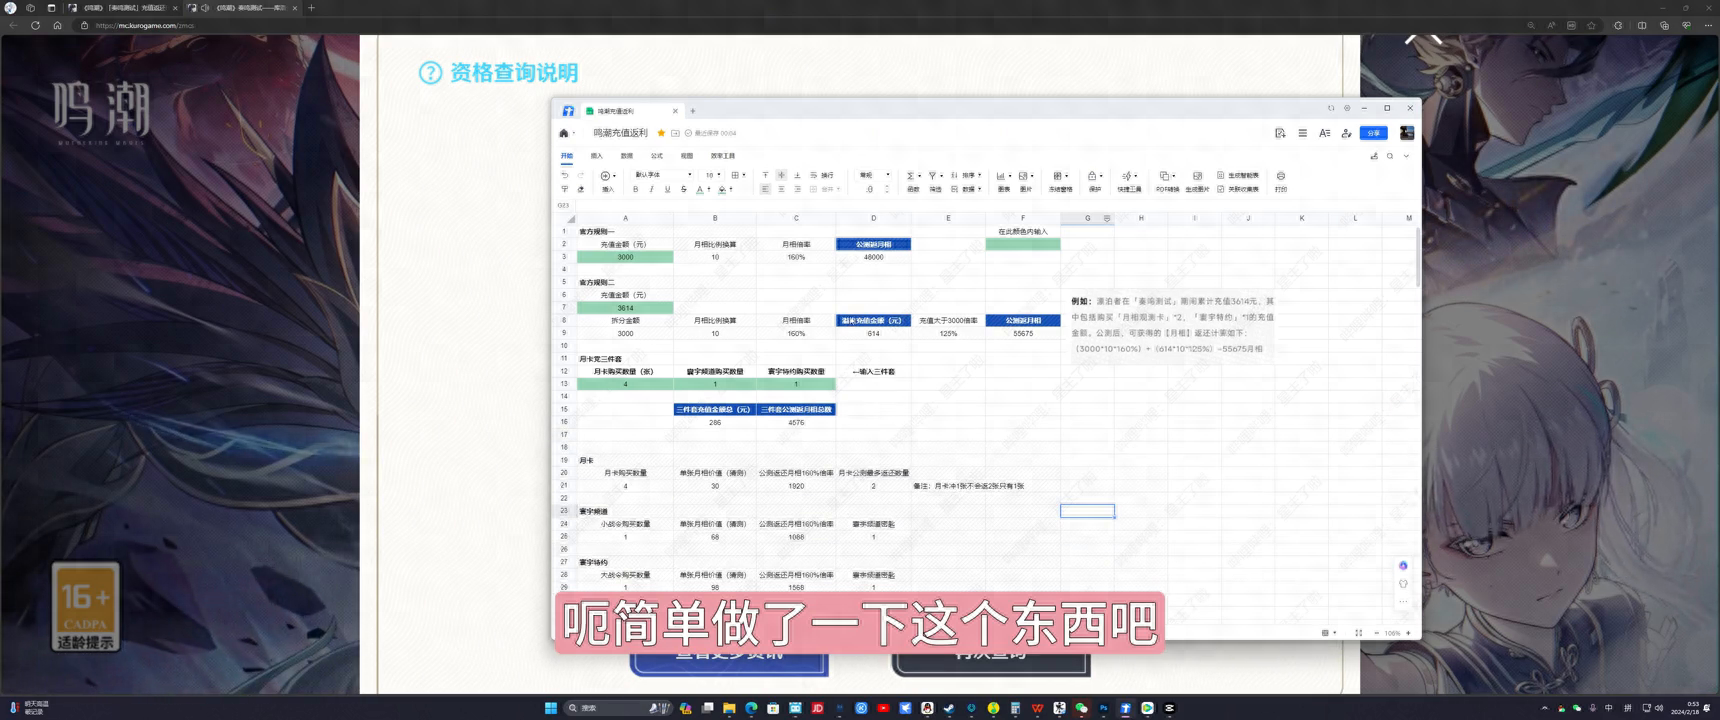1720x720 pixels.
Task: Click the new document icon in header
Action: point(1280,133)
